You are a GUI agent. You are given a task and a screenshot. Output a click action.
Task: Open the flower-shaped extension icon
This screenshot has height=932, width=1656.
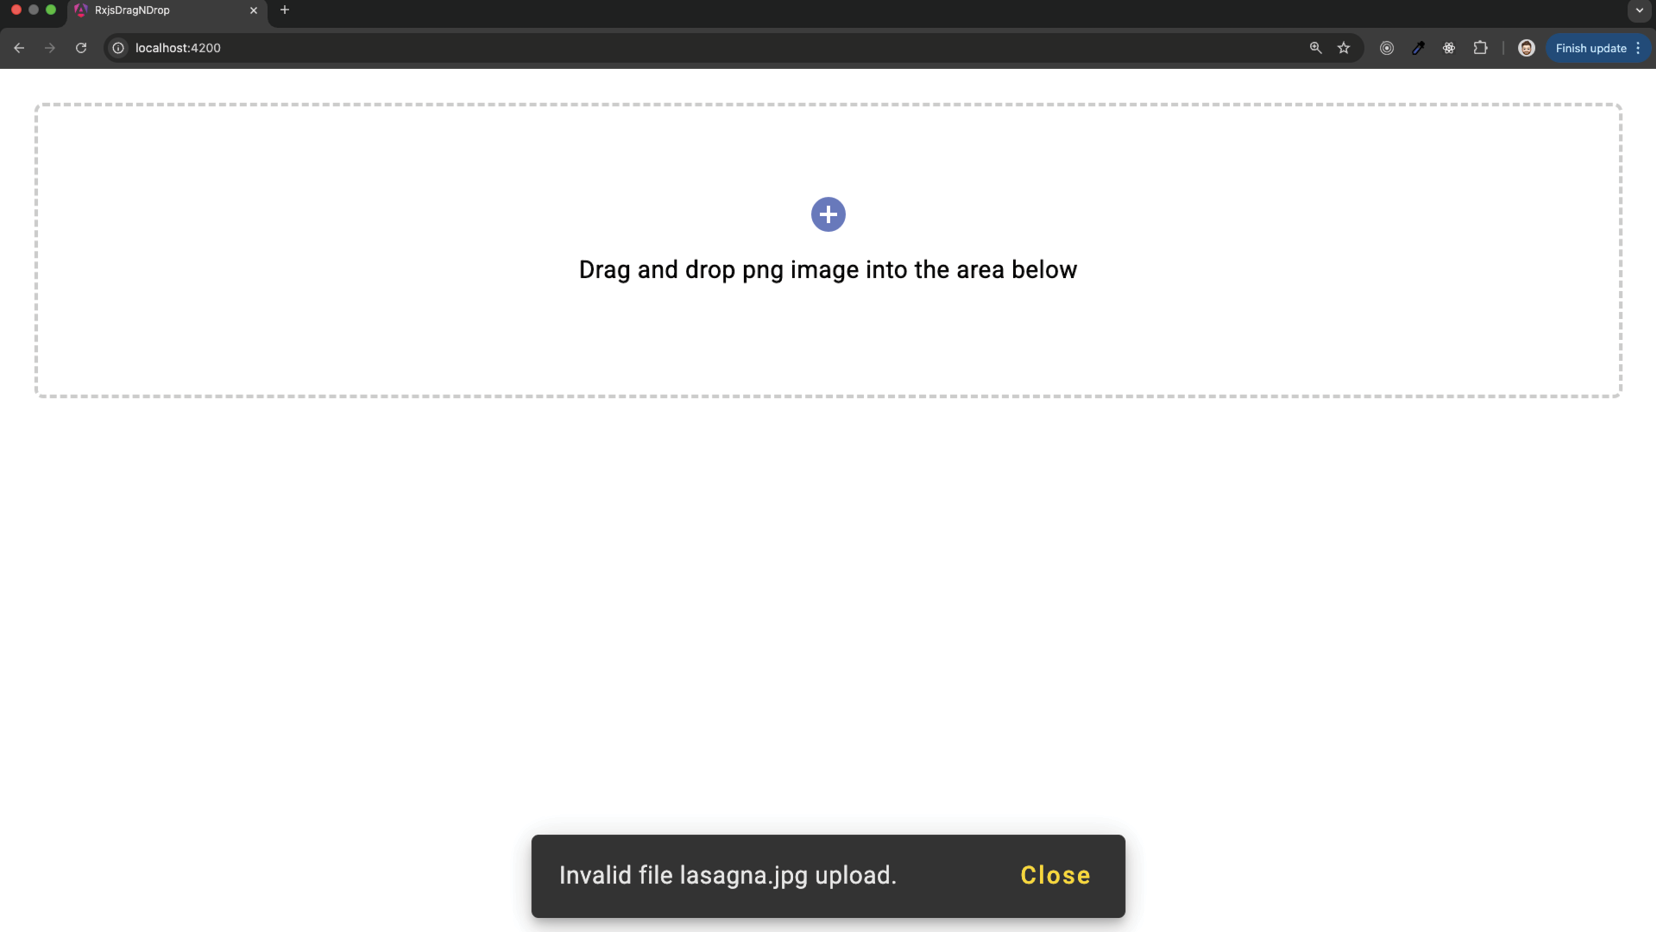(1449, 48)
